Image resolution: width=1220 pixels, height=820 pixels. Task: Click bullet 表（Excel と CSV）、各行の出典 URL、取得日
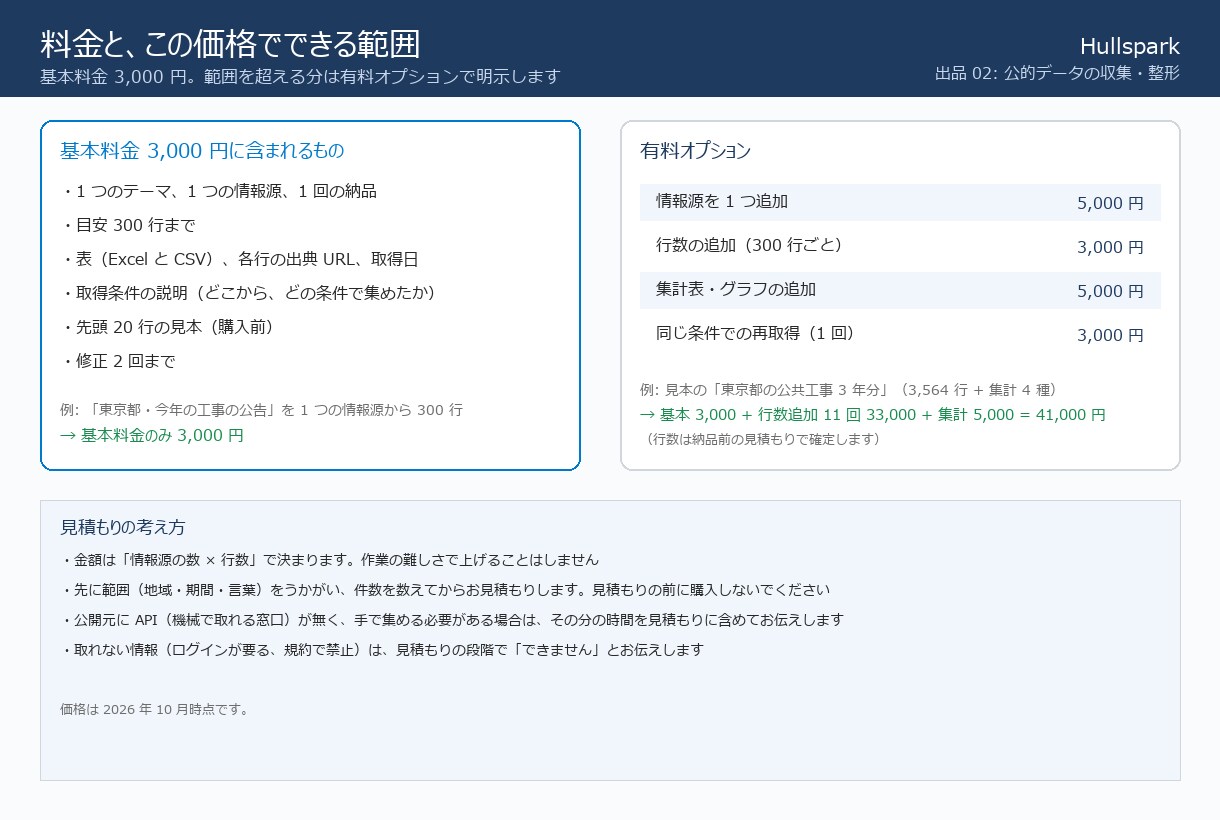pyautogui.click(x=239, y=259)
